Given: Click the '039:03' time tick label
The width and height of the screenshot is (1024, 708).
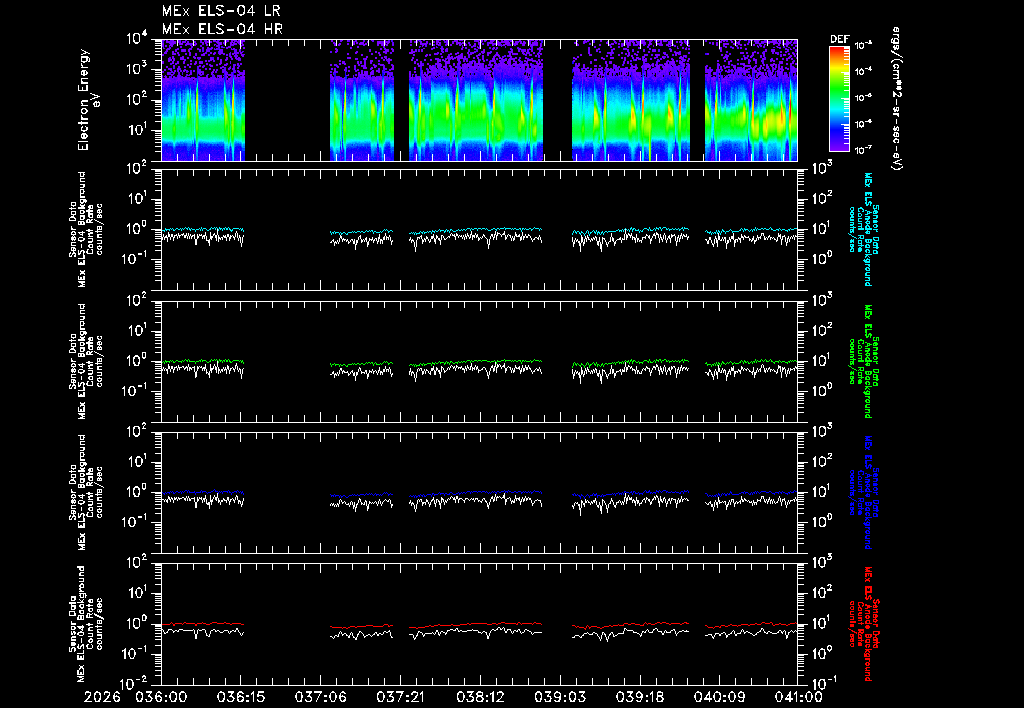Looking at the screenshot, I should [559, 698].
